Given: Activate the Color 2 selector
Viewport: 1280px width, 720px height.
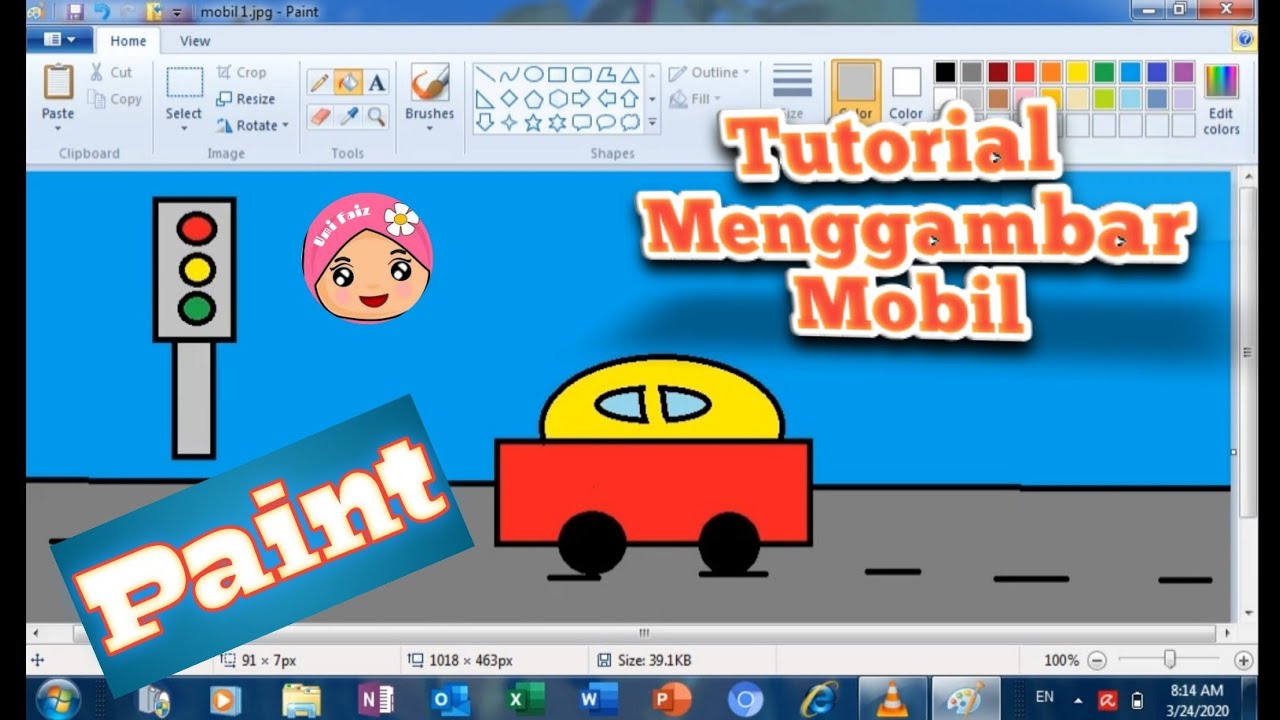Looking at the screenshot, I should click(906, 94).
